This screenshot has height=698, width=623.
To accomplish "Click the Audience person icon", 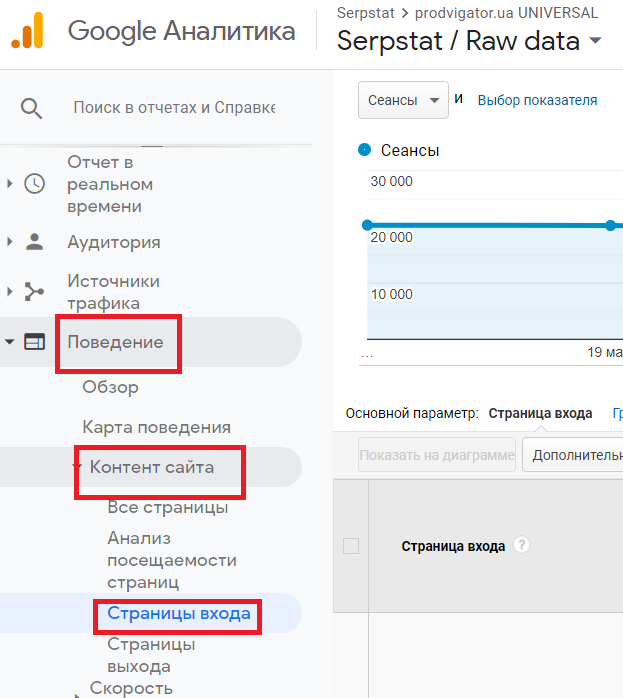I will pos(34,242).
